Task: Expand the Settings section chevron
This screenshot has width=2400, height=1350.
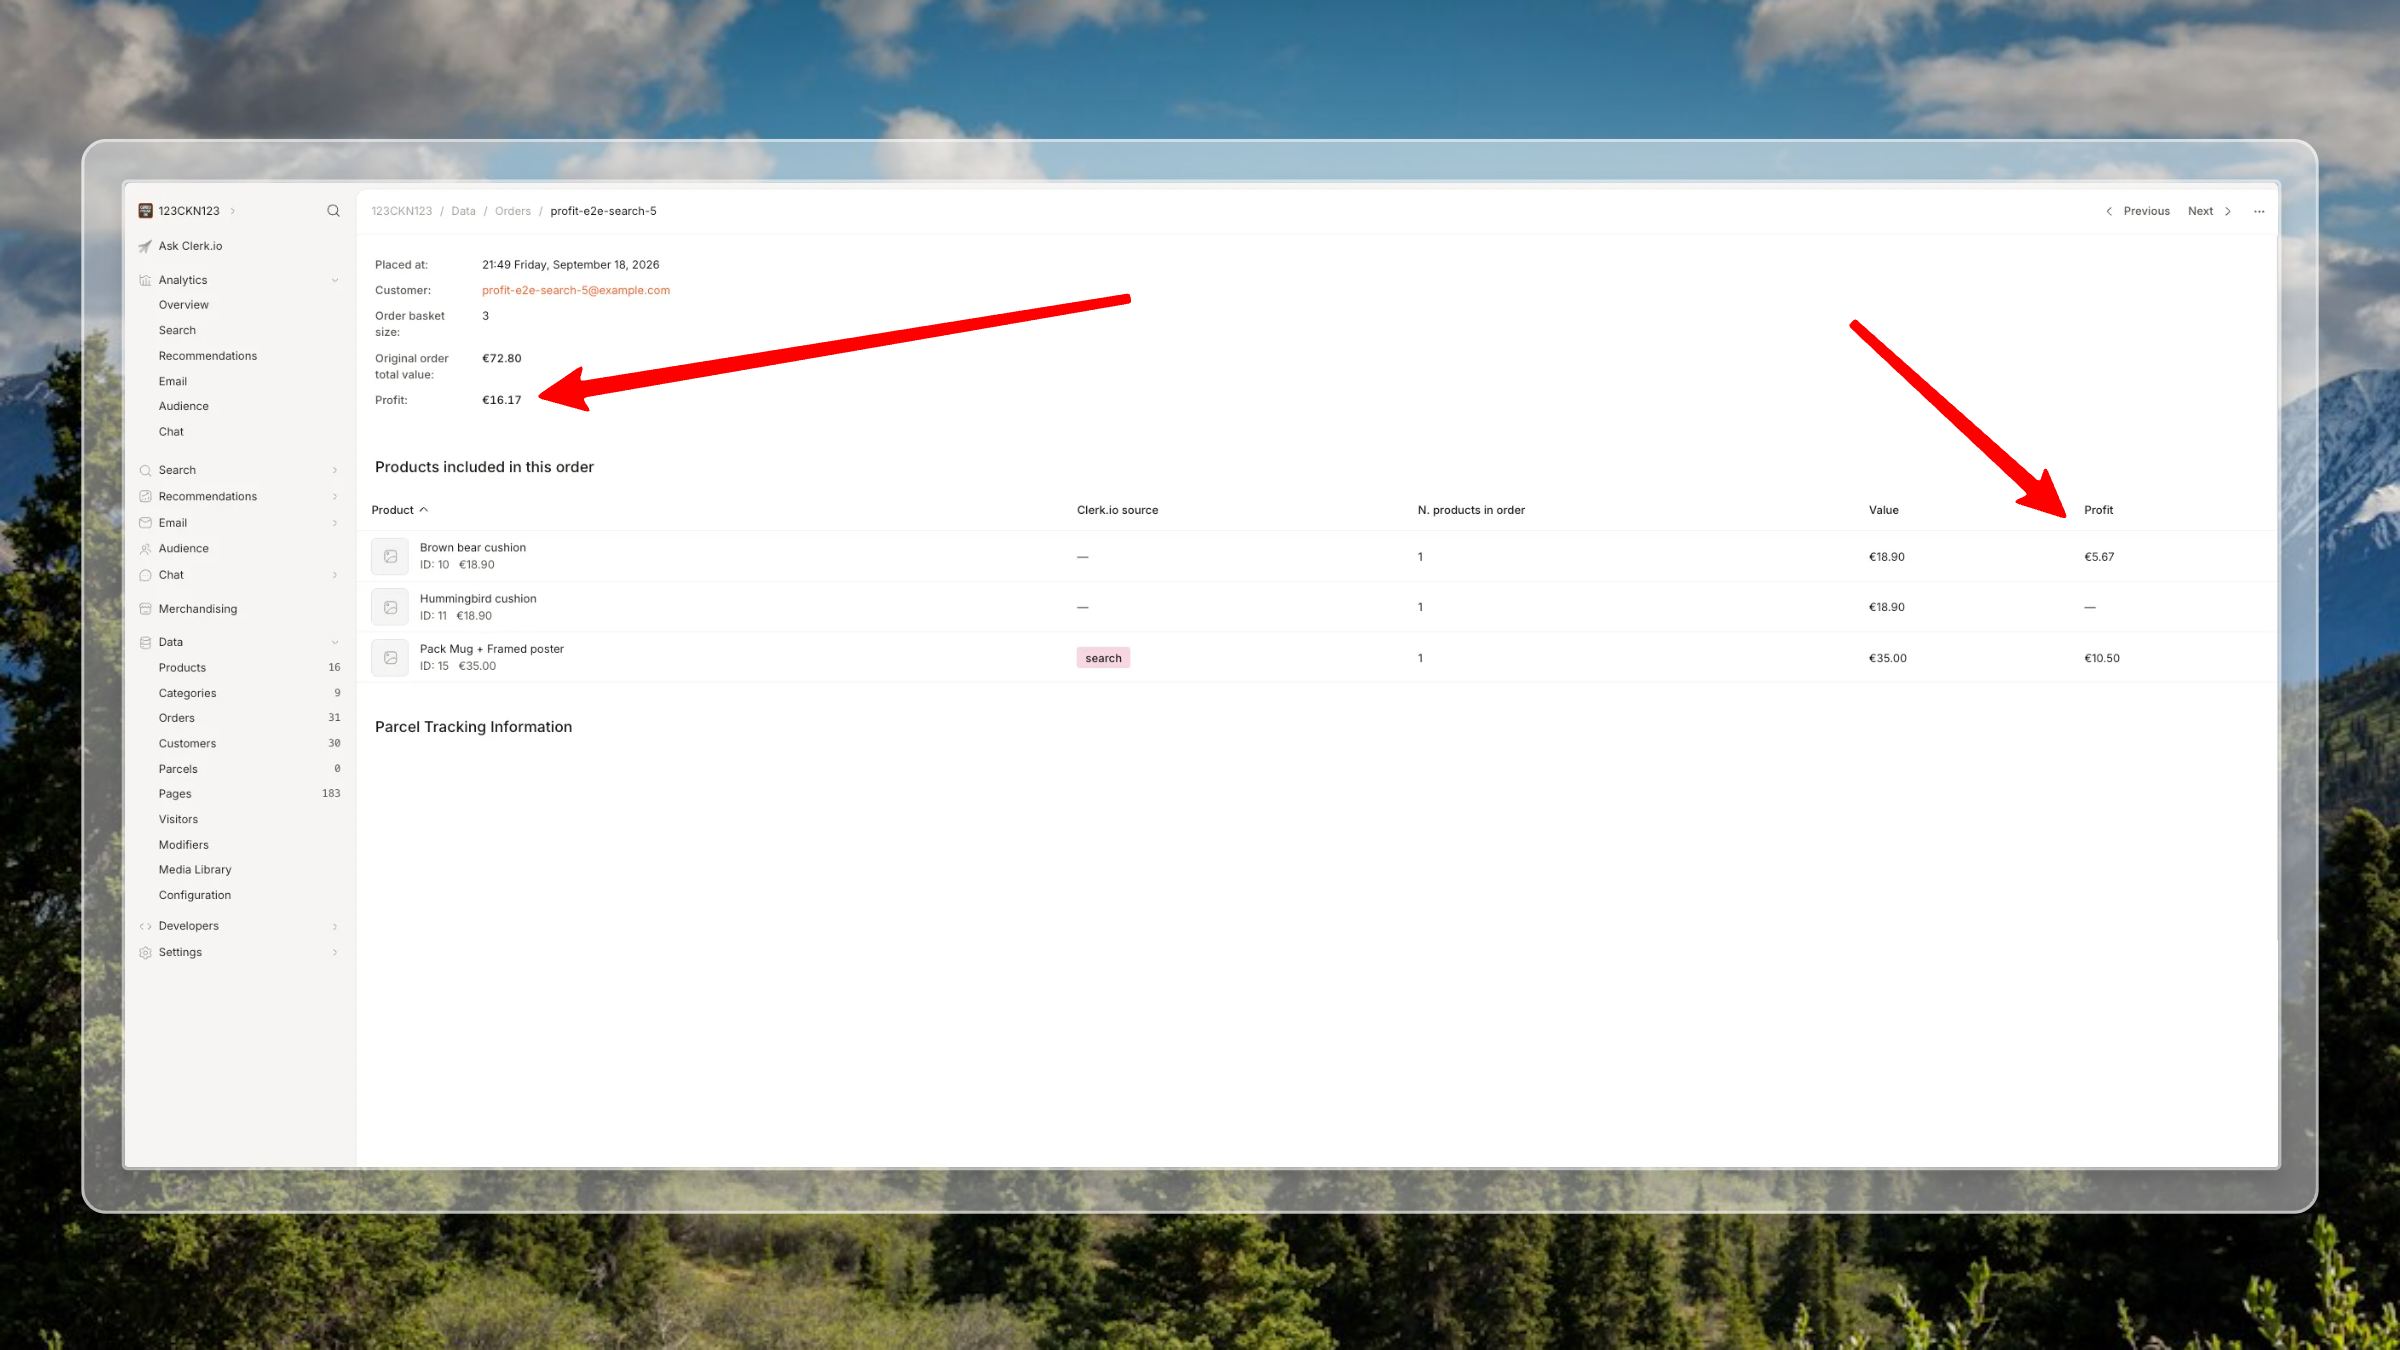Action: [335, 953]
